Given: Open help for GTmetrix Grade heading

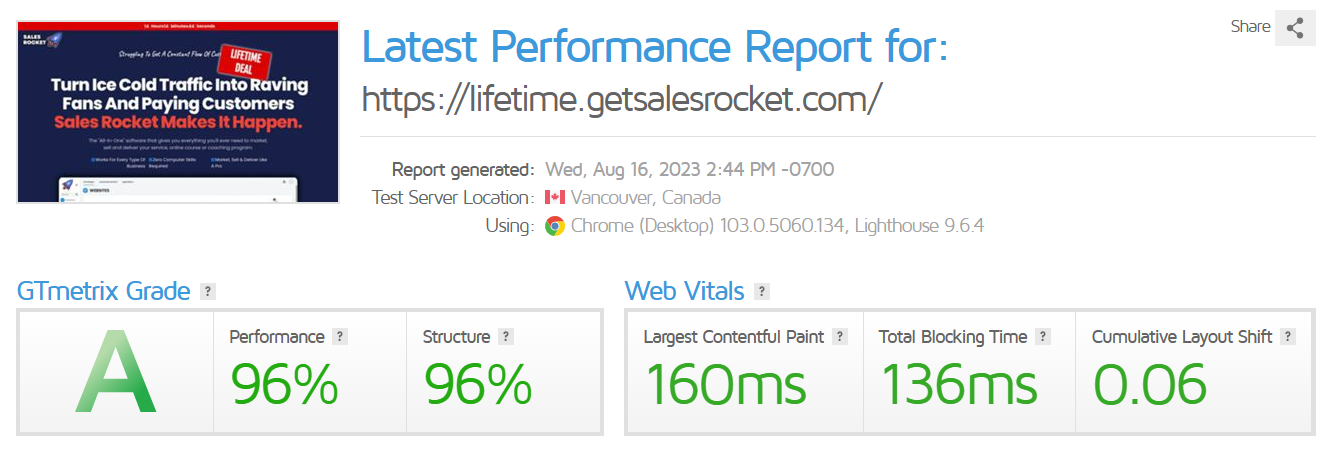Looking at the screenshot, I should (208, 292).
